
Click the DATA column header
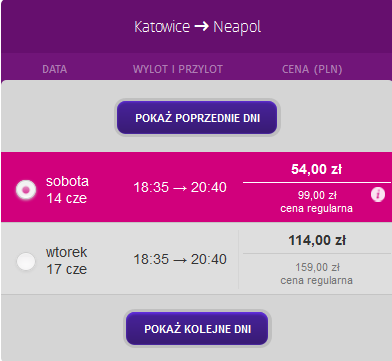[x=55, y=69]
